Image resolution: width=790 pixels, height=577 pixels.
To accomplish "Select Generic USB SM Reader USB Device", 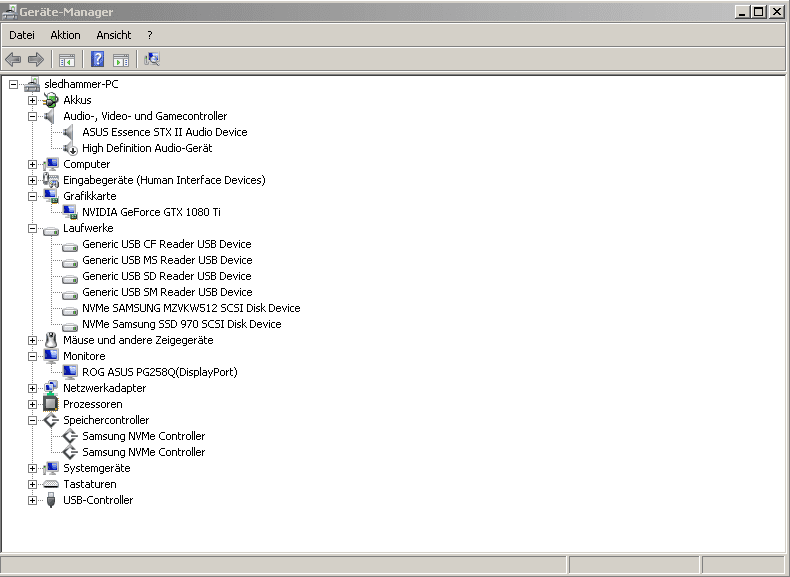I will [167, 292].
